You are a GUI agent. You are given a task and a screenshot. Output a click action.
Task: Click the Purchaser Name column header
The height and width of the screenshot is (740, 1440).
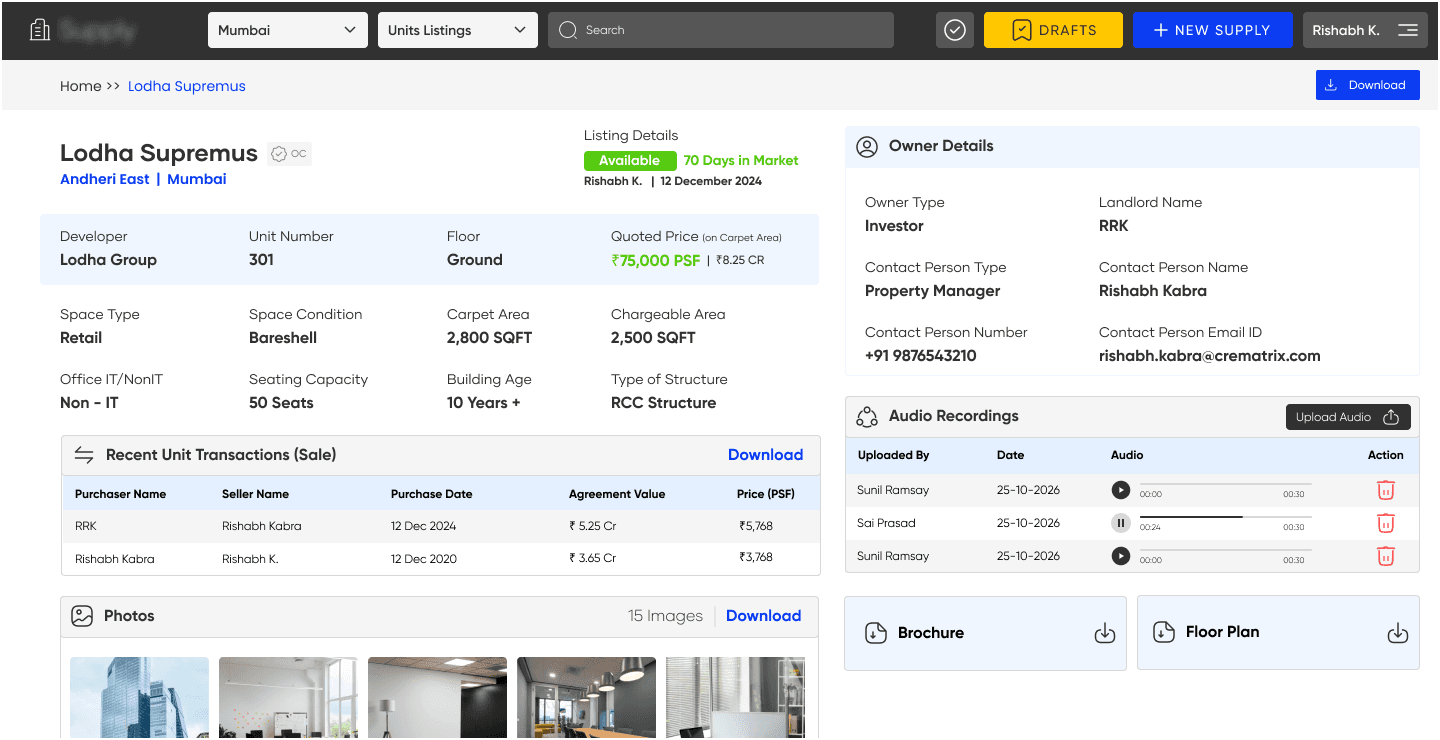pyautogui.click(x=120, y=494)
